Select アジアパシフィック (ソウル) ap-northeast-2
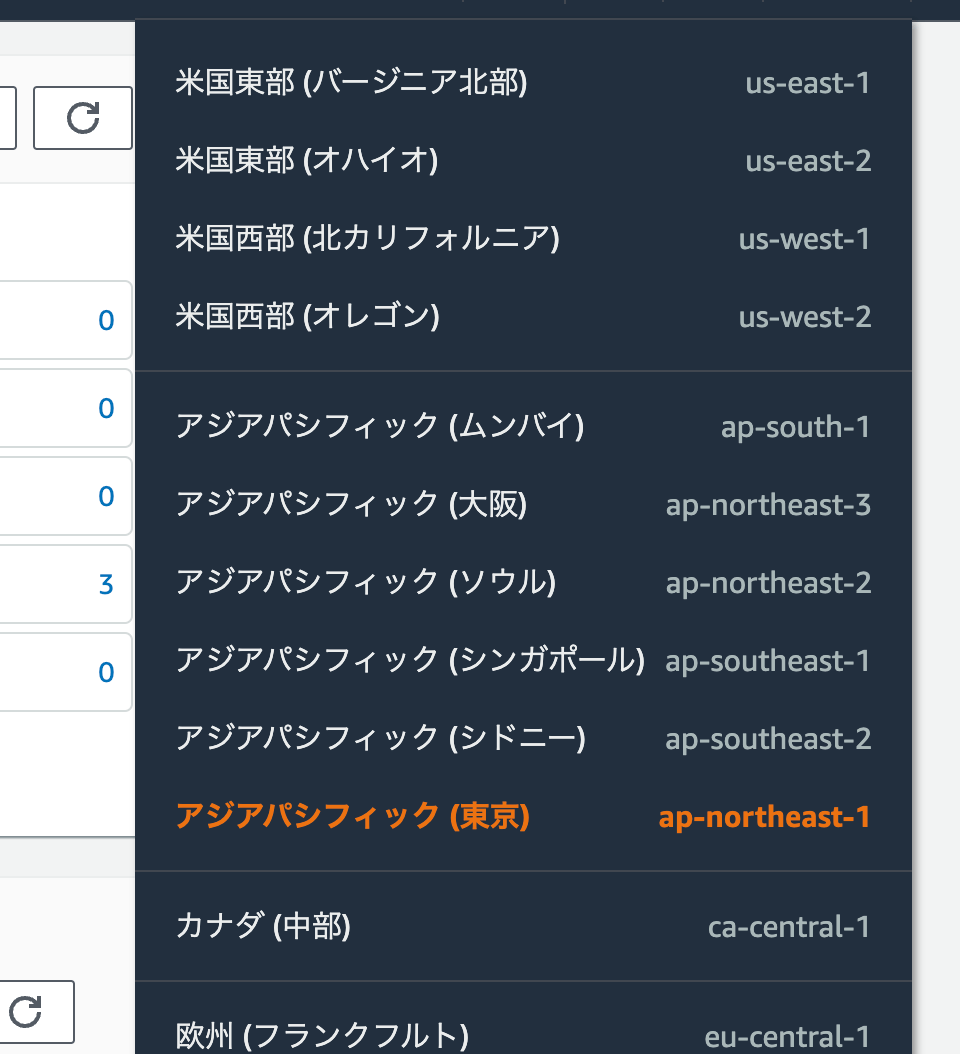Screen dimensions: 960x1054 point(523,583)
